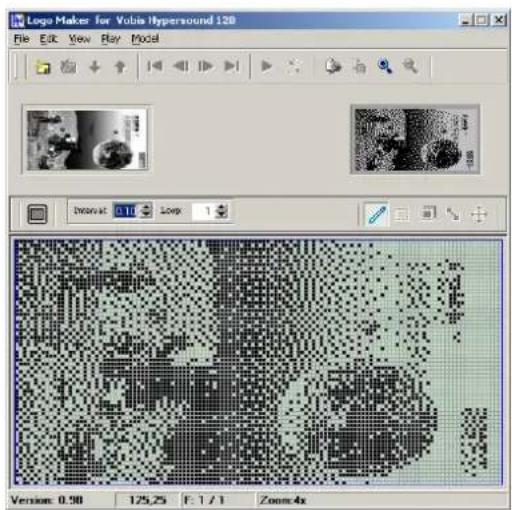512x510 pixels.
Task: Open the Model menu
Action: pos(145,39)
